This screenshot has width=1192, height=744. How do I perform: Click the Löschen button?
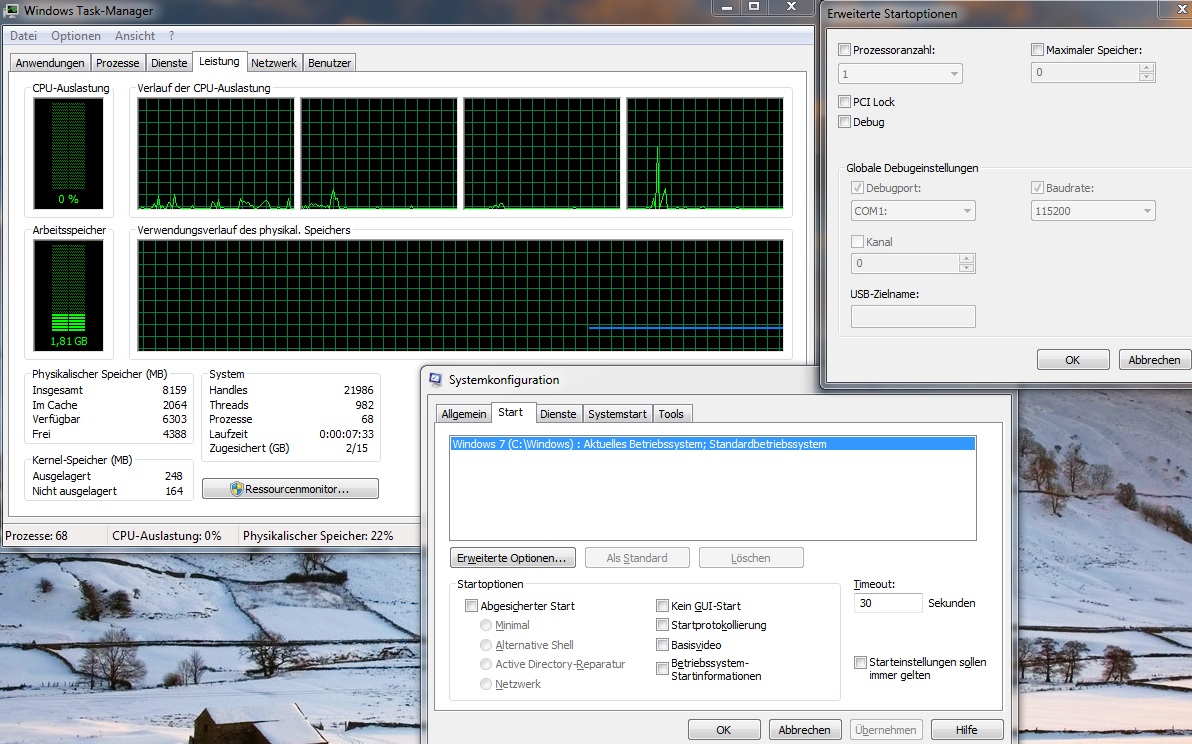click(x=751, y=558)
